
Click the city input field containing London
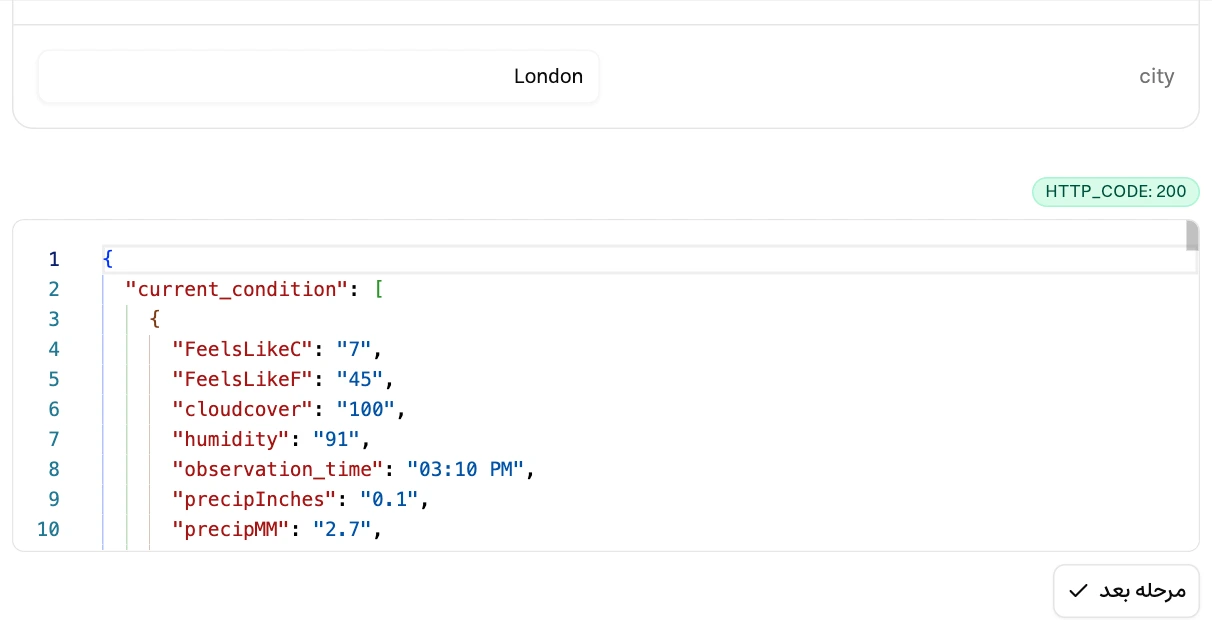318,77
